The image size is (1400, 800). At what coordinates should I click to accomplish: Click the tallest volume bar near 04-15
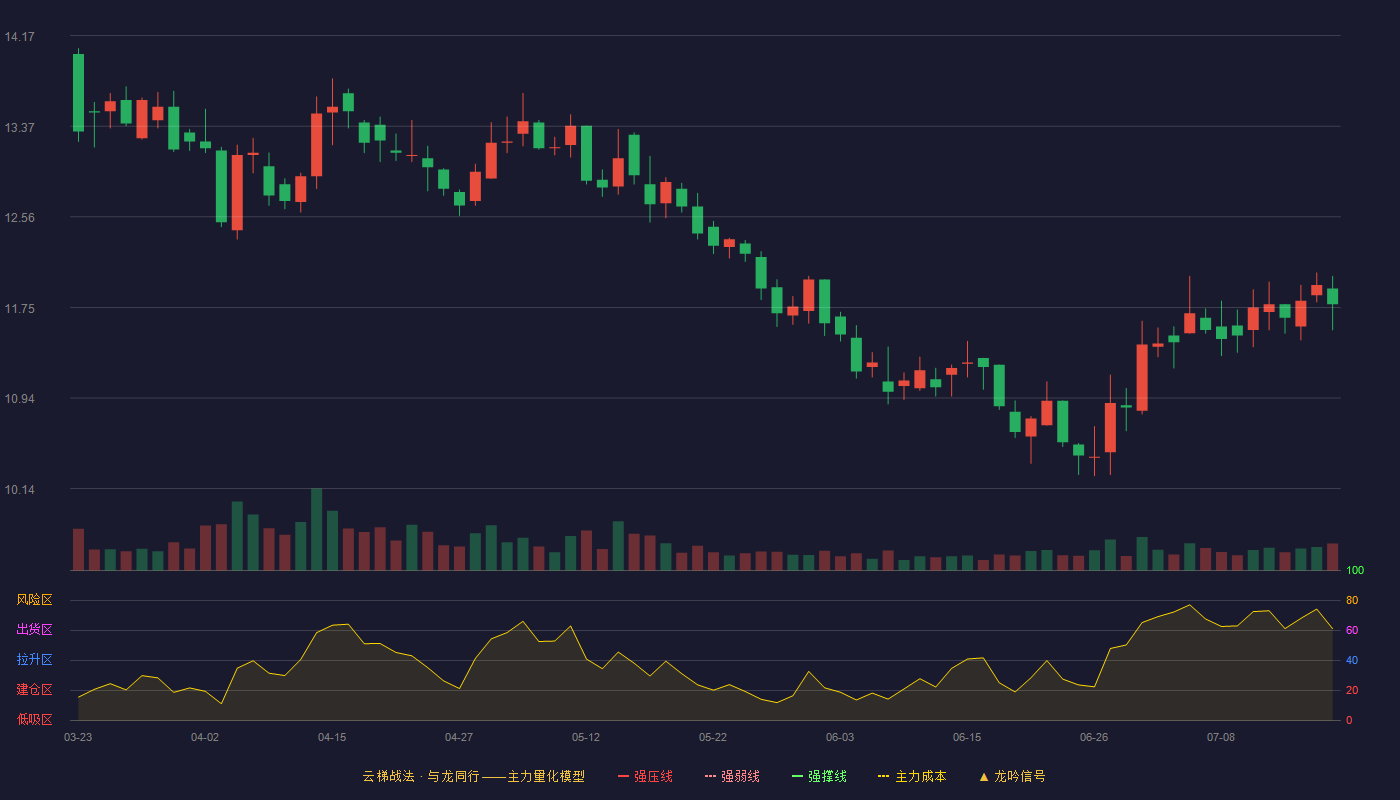click(316, 529)
